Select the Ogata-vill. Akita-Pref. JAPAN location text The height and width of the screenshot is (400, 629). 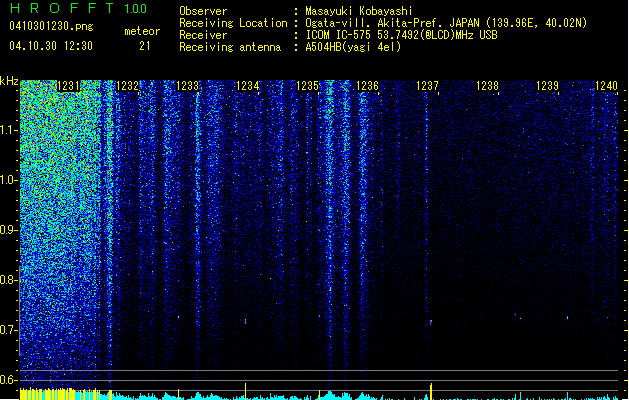coord(446,23)
